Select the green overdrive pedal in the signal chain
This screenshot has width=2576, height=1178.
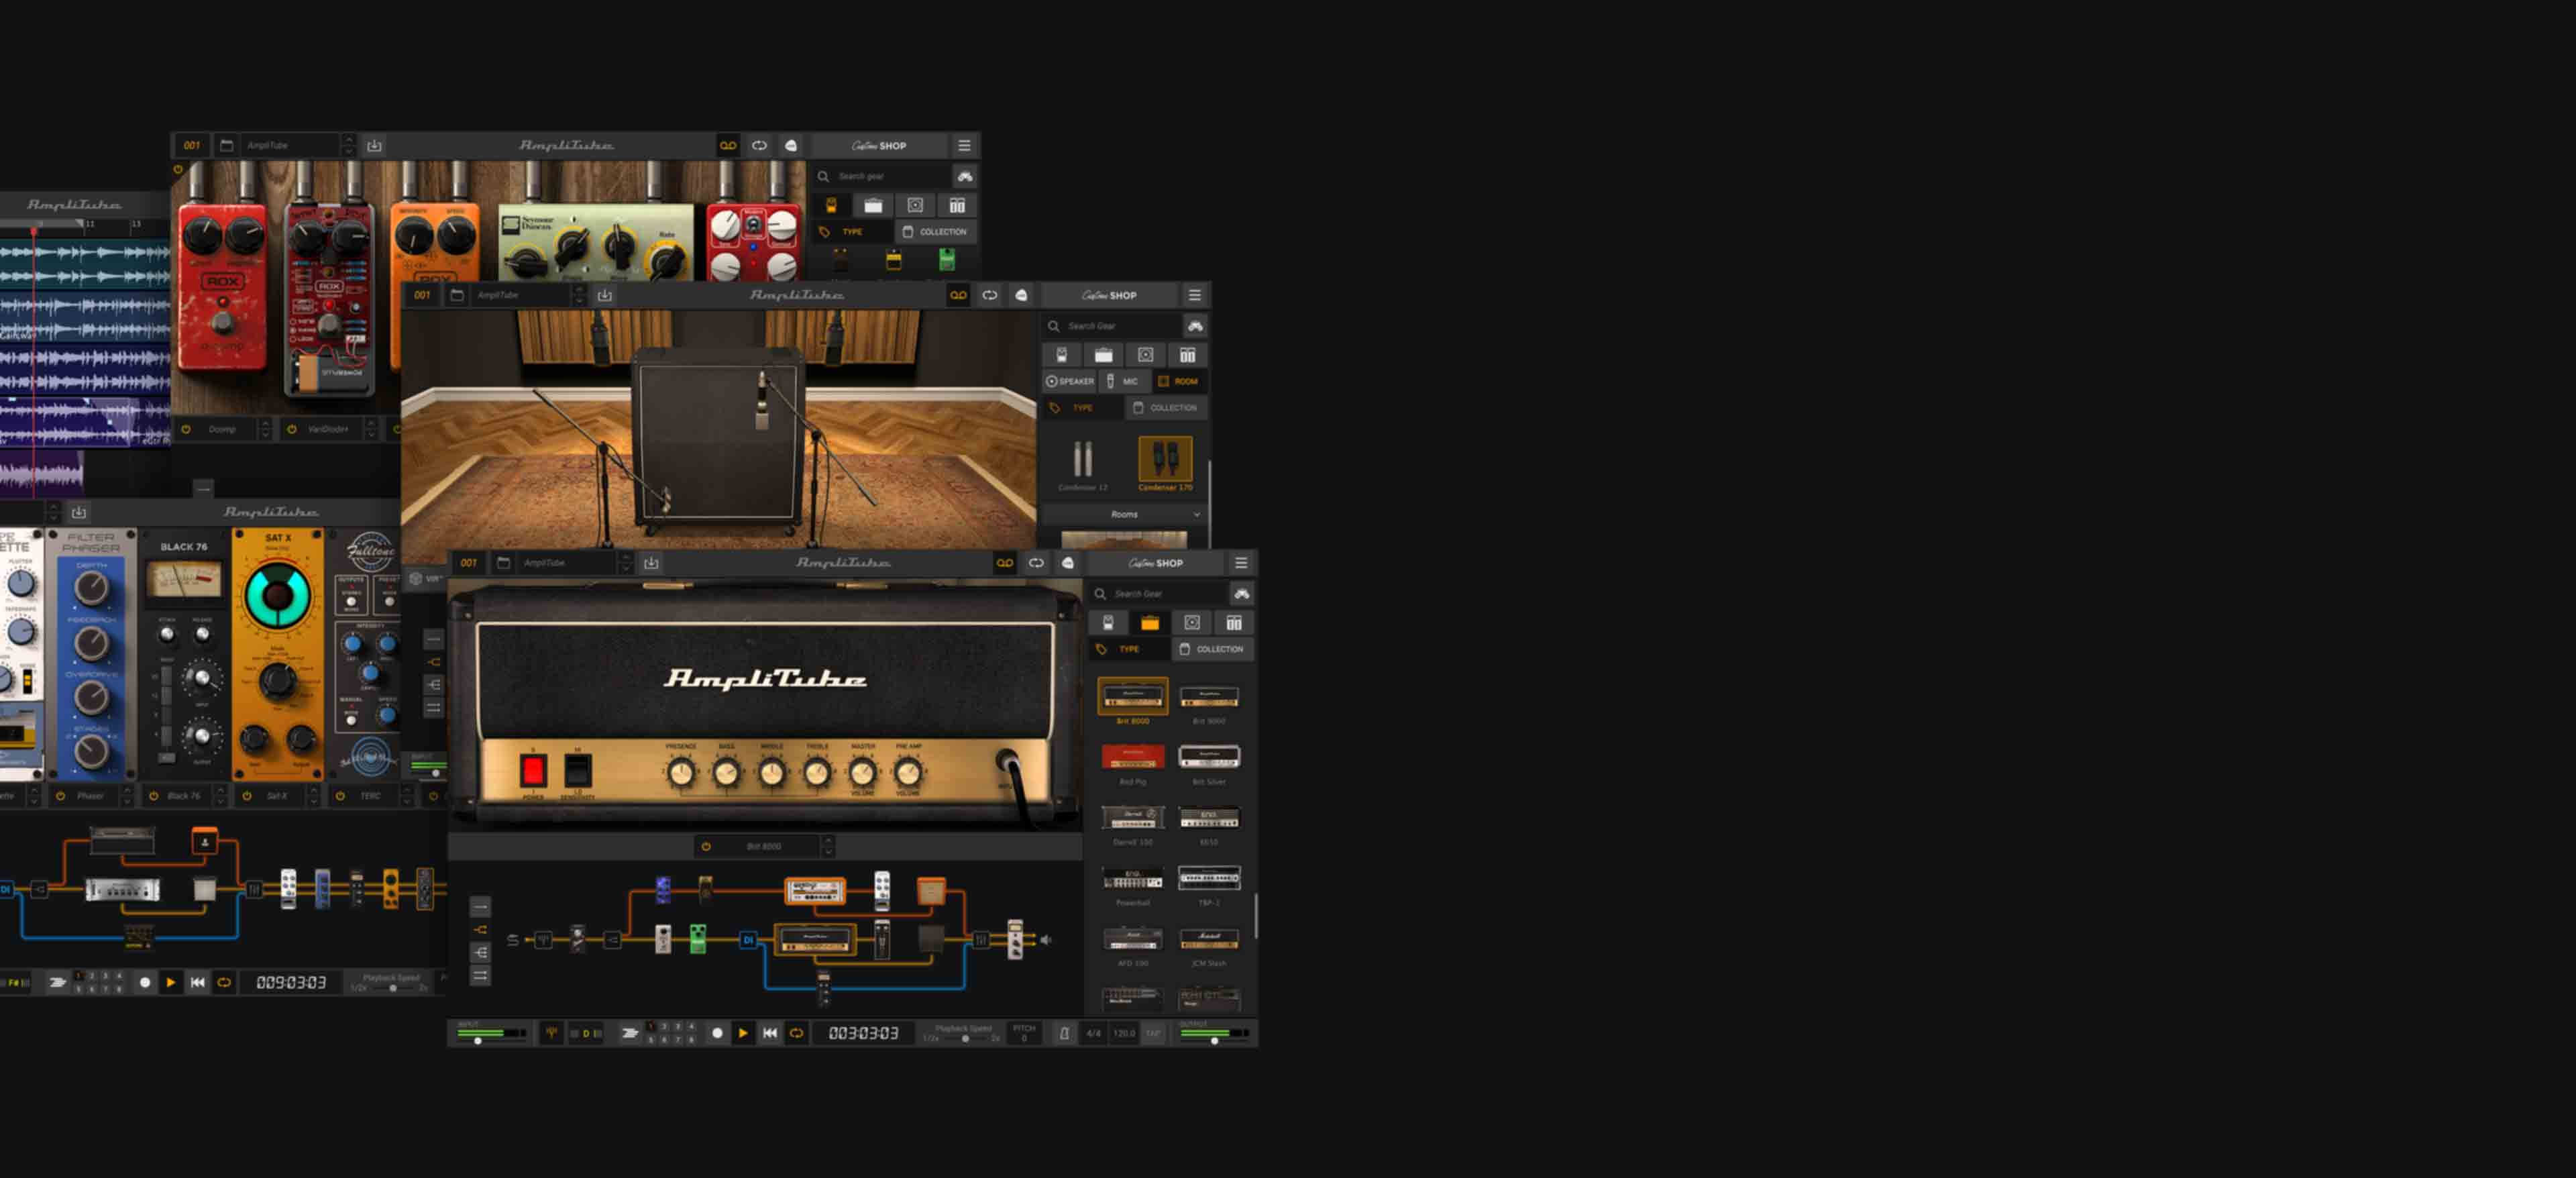(698, 939)
